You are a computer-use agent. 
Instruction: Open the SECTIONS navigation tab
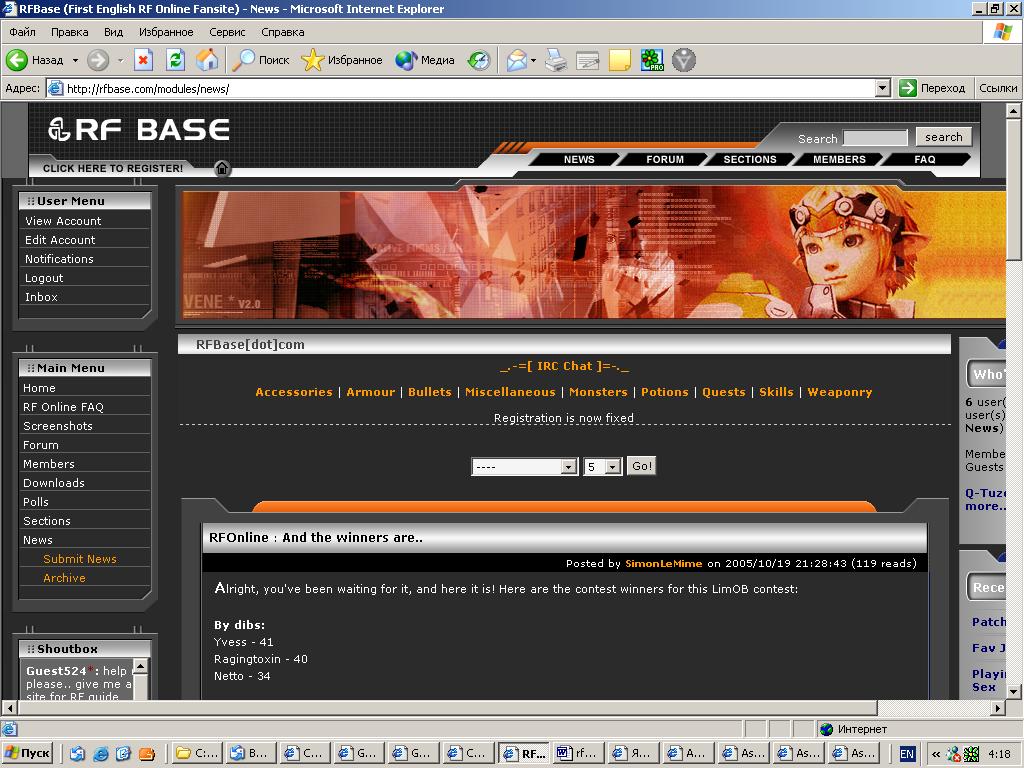click(x=750, y=159)
